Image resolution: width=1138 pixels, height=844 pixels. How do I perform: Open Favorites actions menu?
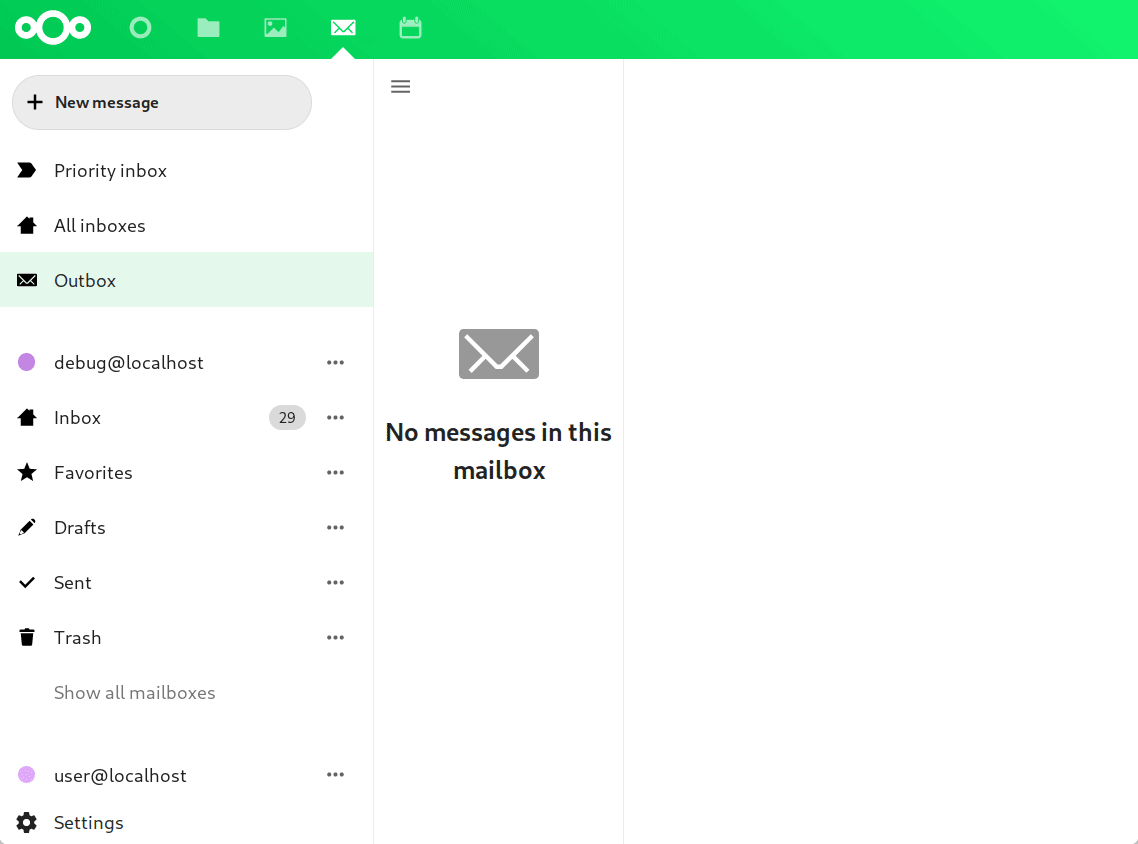[335, 472]
